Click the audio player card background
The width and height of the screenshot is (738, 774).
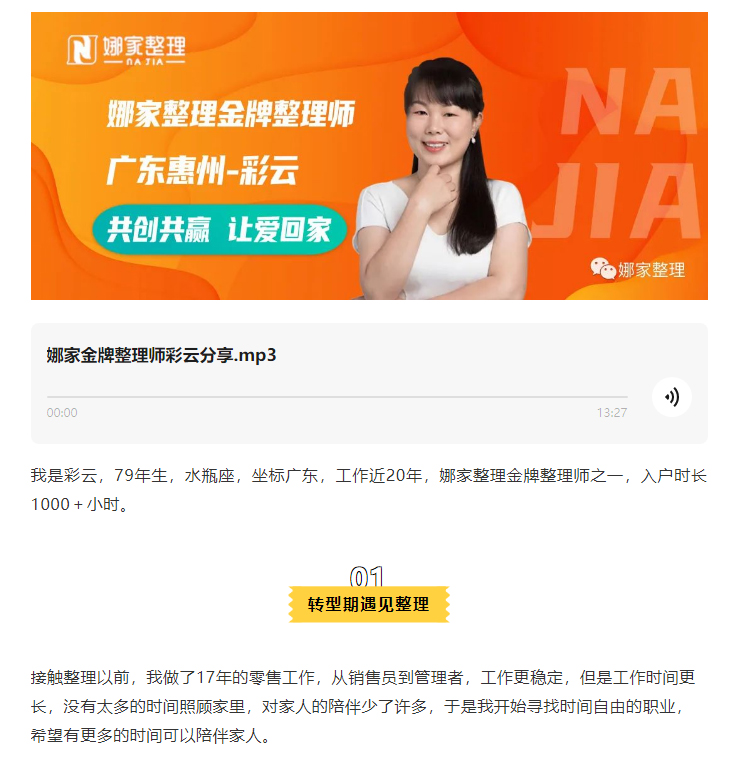369,383
